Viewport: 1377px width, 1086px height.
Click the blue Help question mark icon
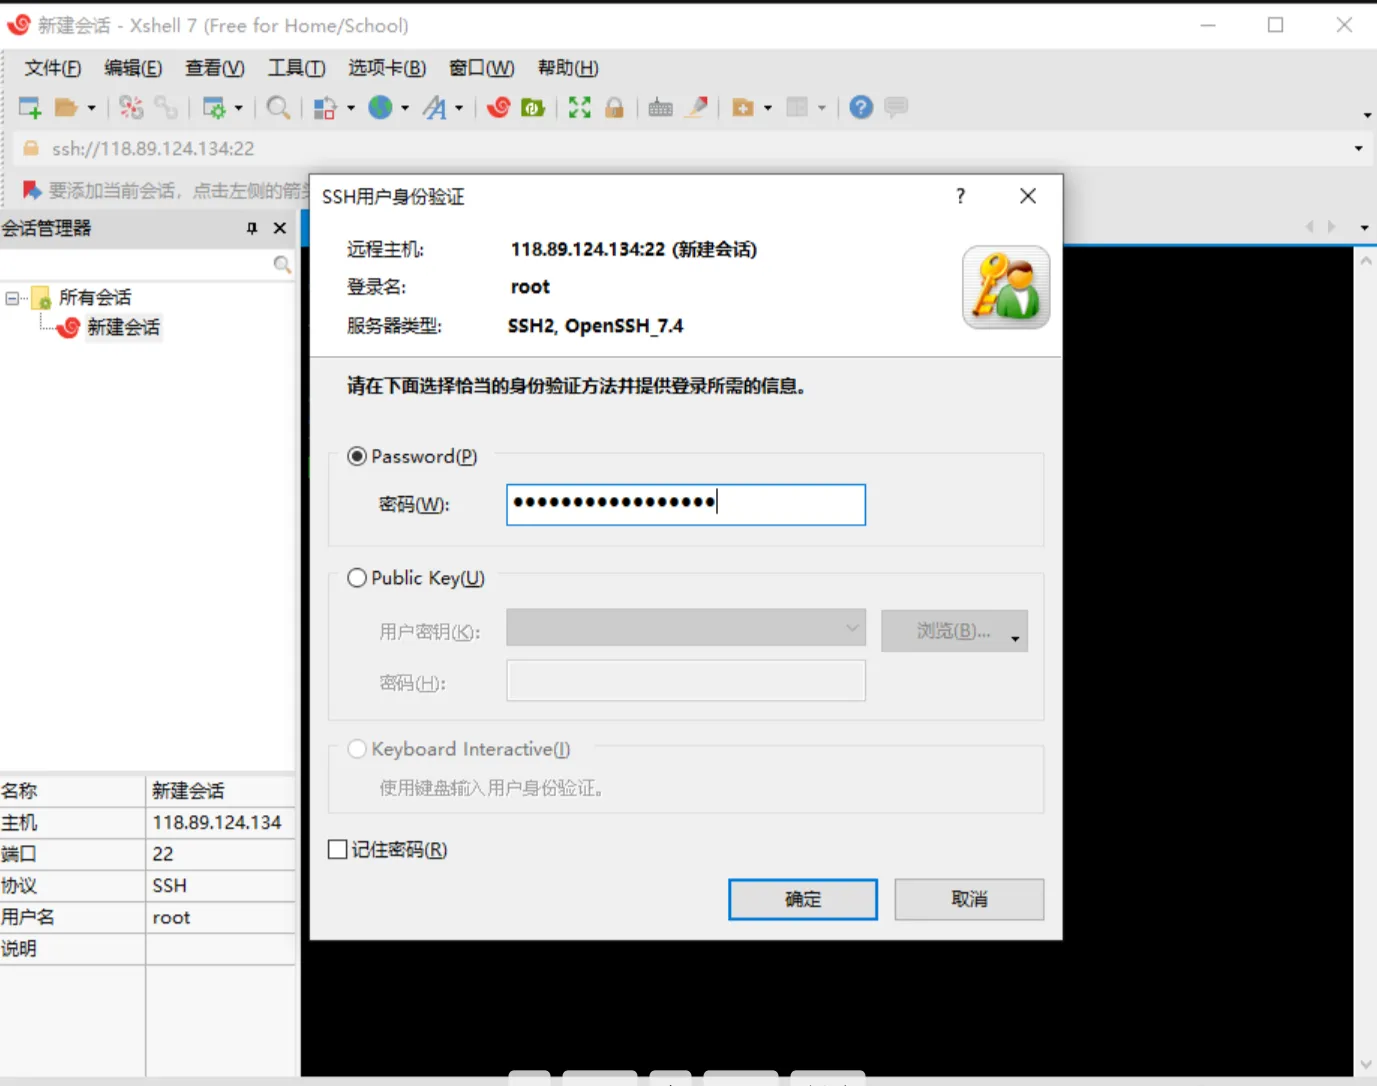pyautogui.click(x=861, y=107)
